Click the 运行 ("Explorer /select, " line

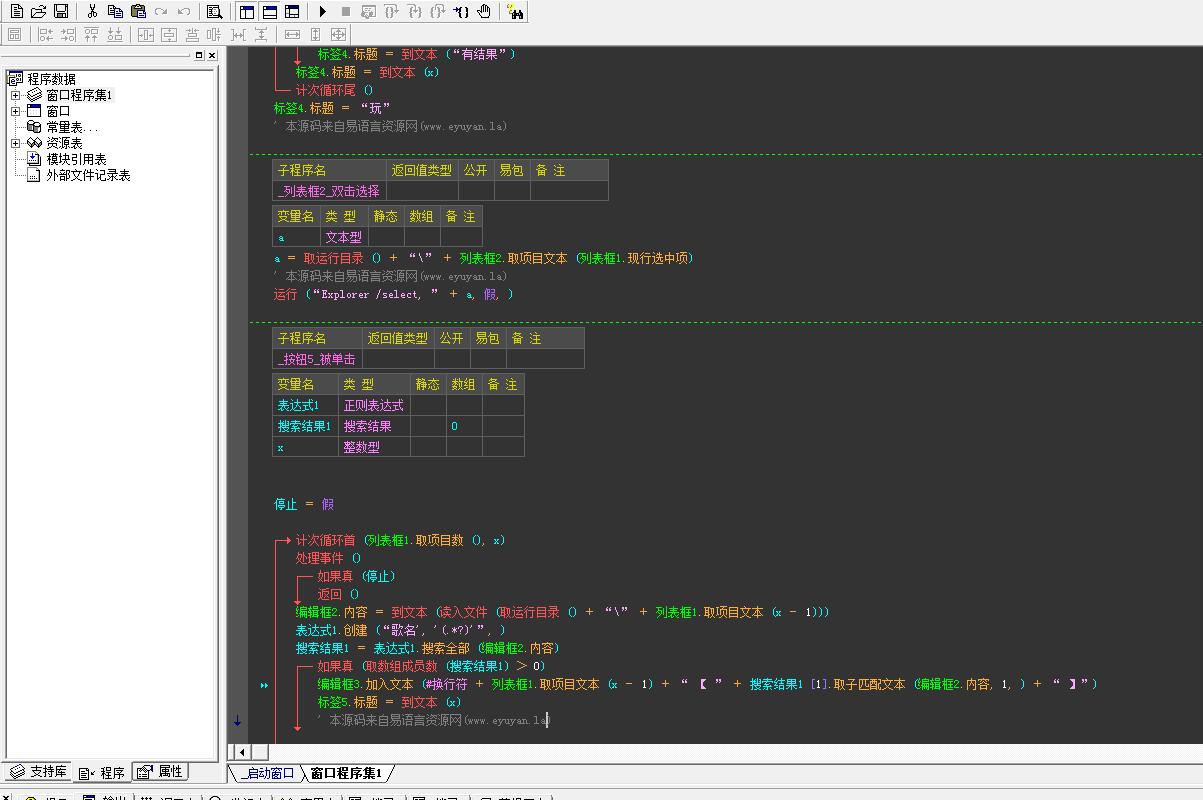(x=394, y=294)
